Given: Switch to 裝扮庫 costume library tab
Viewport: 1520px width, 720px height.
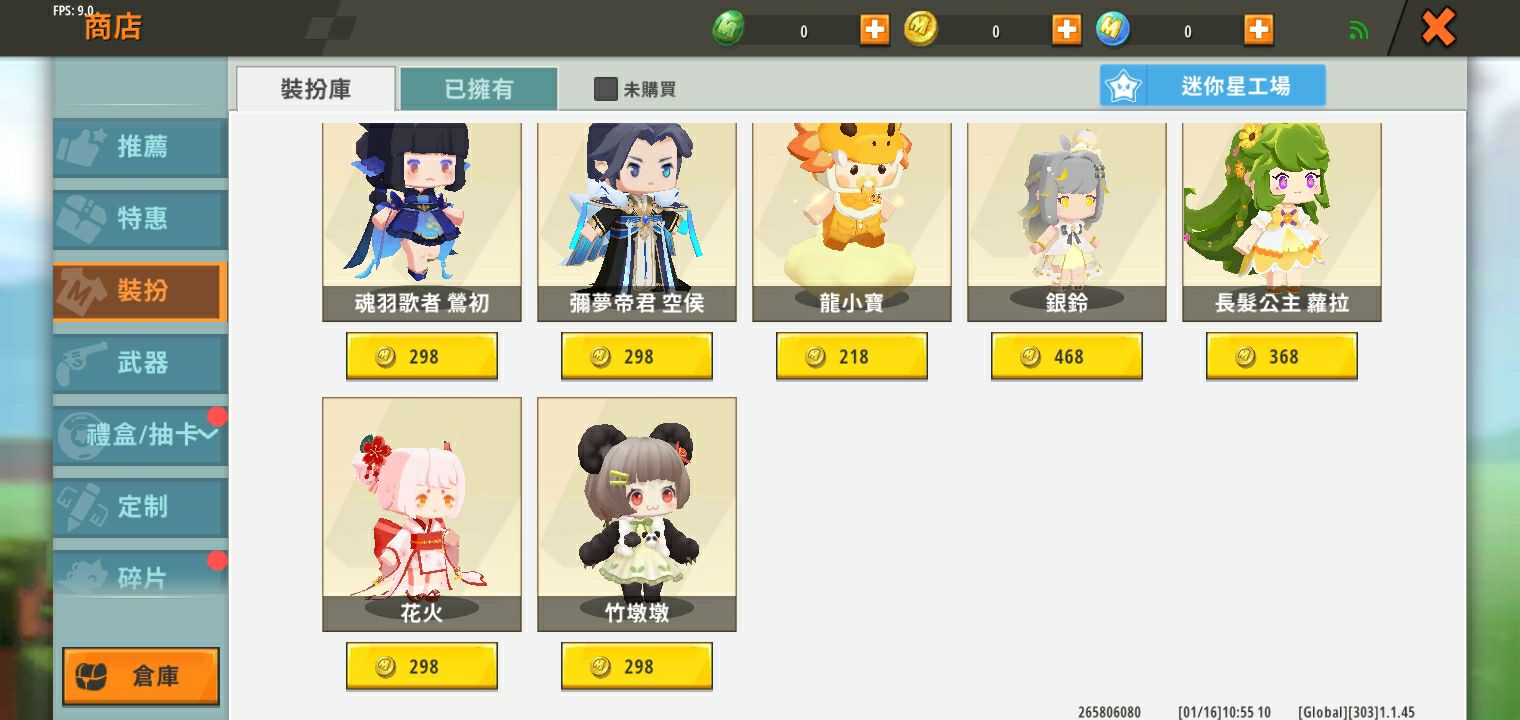Looking at the screenshot, I should 316,89.
